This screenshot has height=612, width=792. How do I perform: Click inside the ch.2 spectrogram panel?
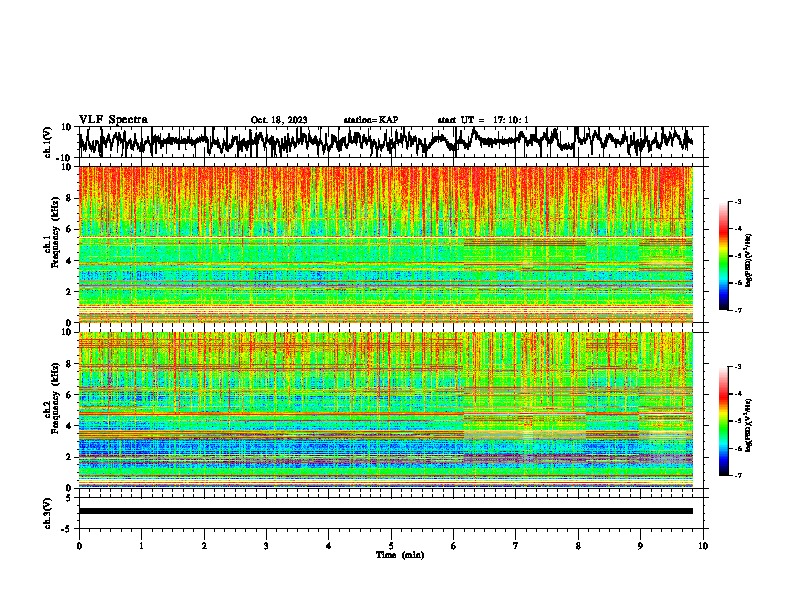click(x=386, y=410)
